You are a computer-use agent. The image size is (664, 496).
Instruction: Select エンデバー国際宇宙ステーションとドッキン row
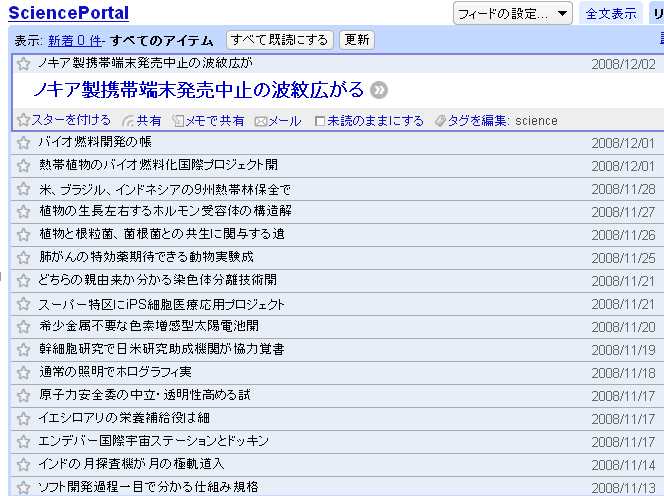pos(337,442)
